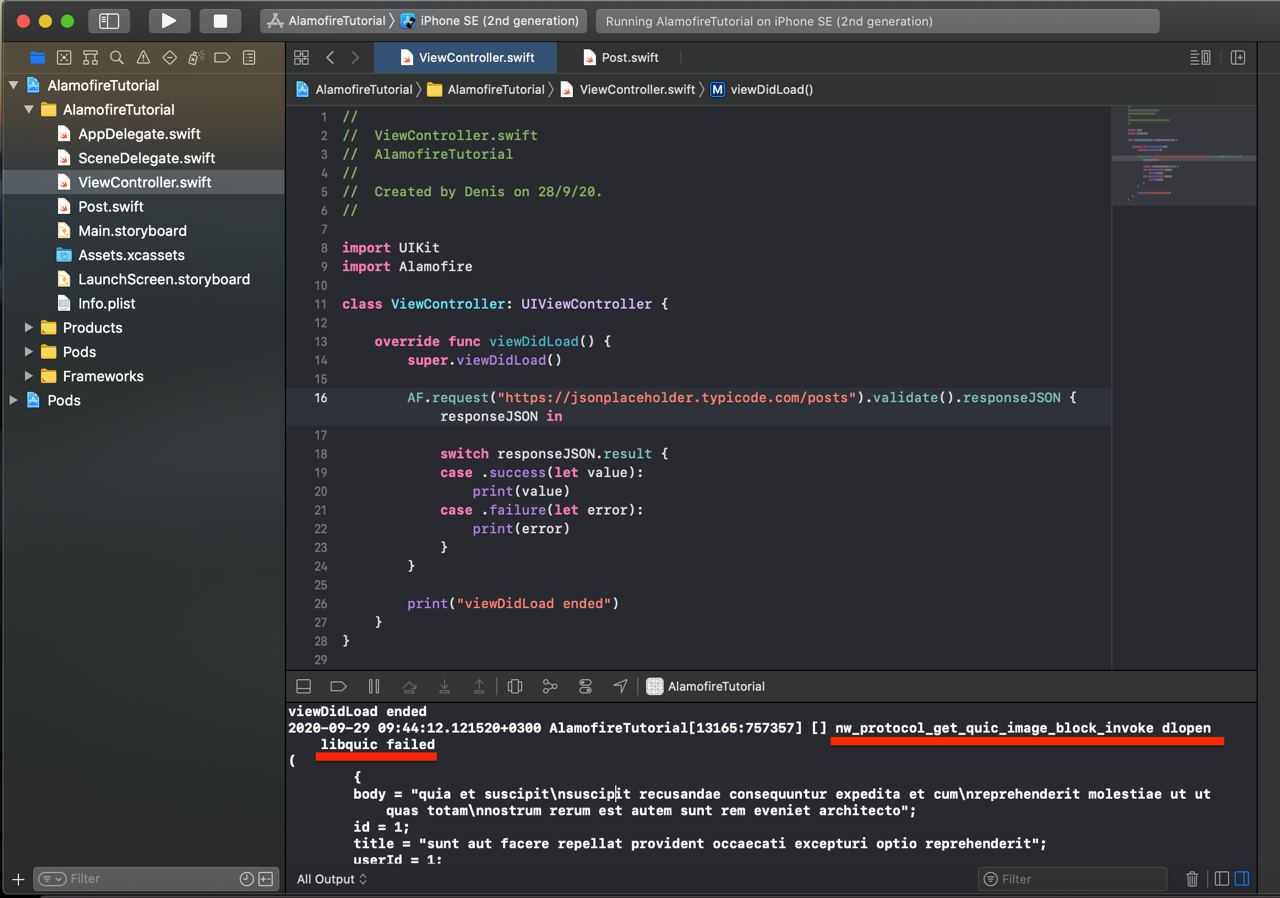Open the Find navigator magnifier icon

pyautogui.click(x=117, y=57)
